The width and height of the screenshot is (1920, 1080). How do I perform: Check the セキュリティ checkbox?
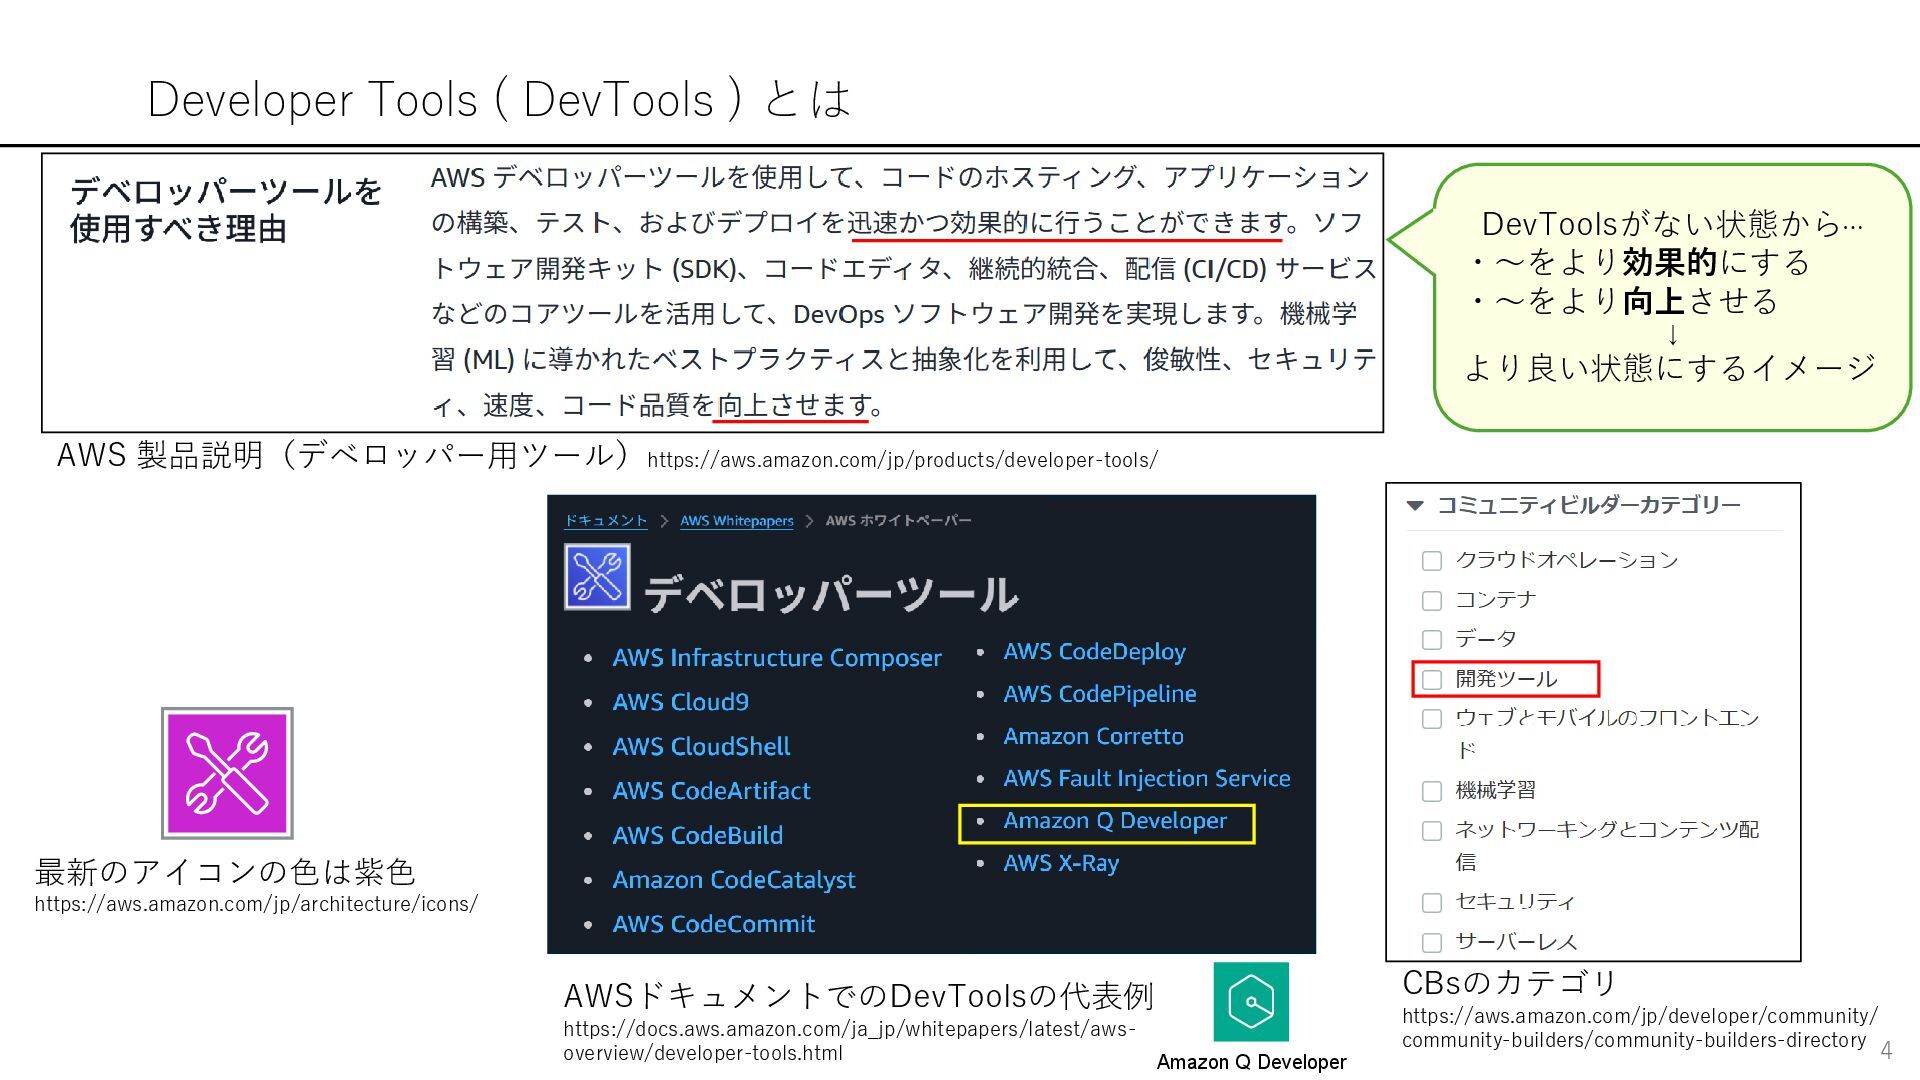click(x=1432, y=903)
